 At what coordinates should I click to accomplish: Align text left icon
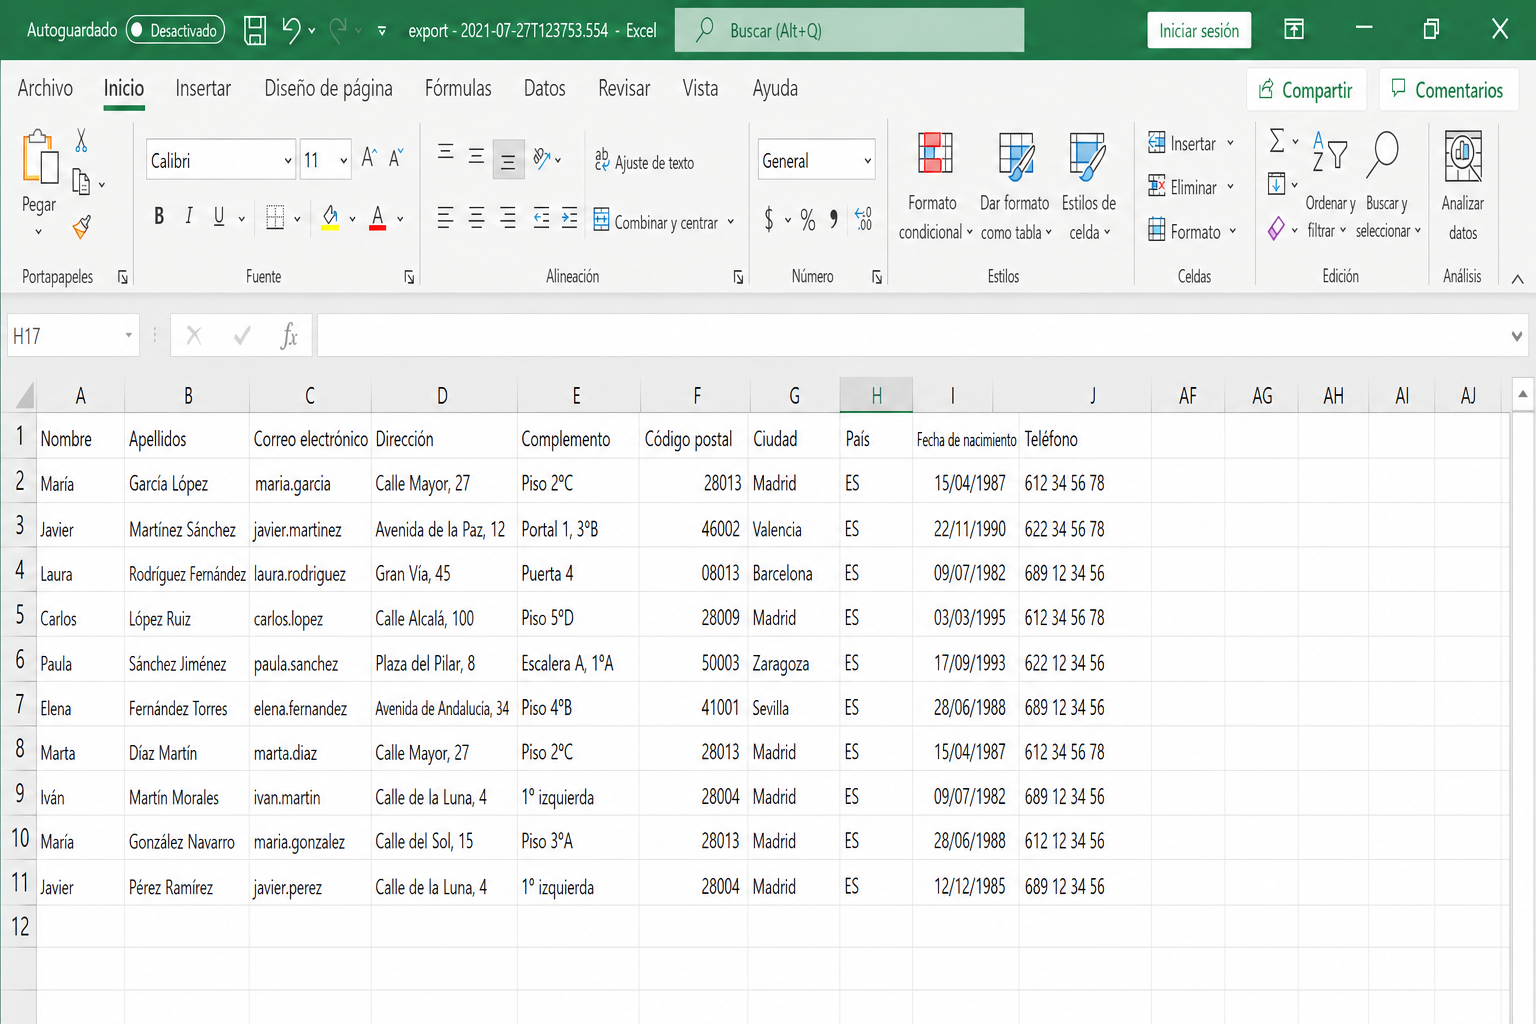click(x=446, y=217)
